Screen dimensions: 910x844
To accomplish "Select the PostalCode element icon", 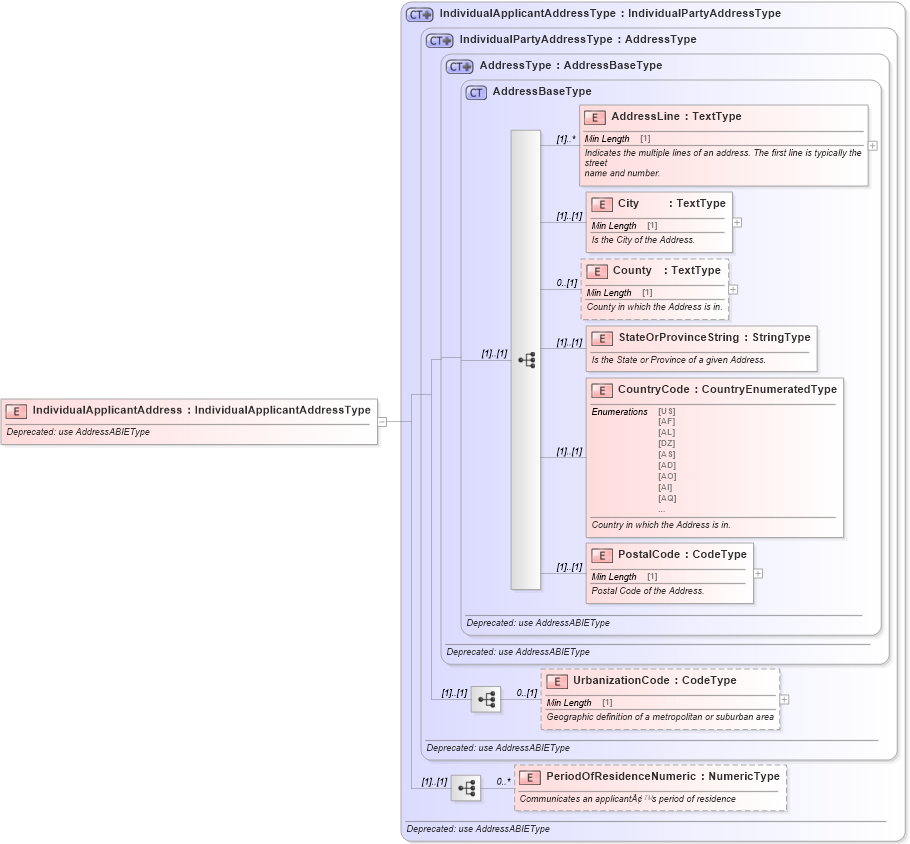I will [602, 555].
